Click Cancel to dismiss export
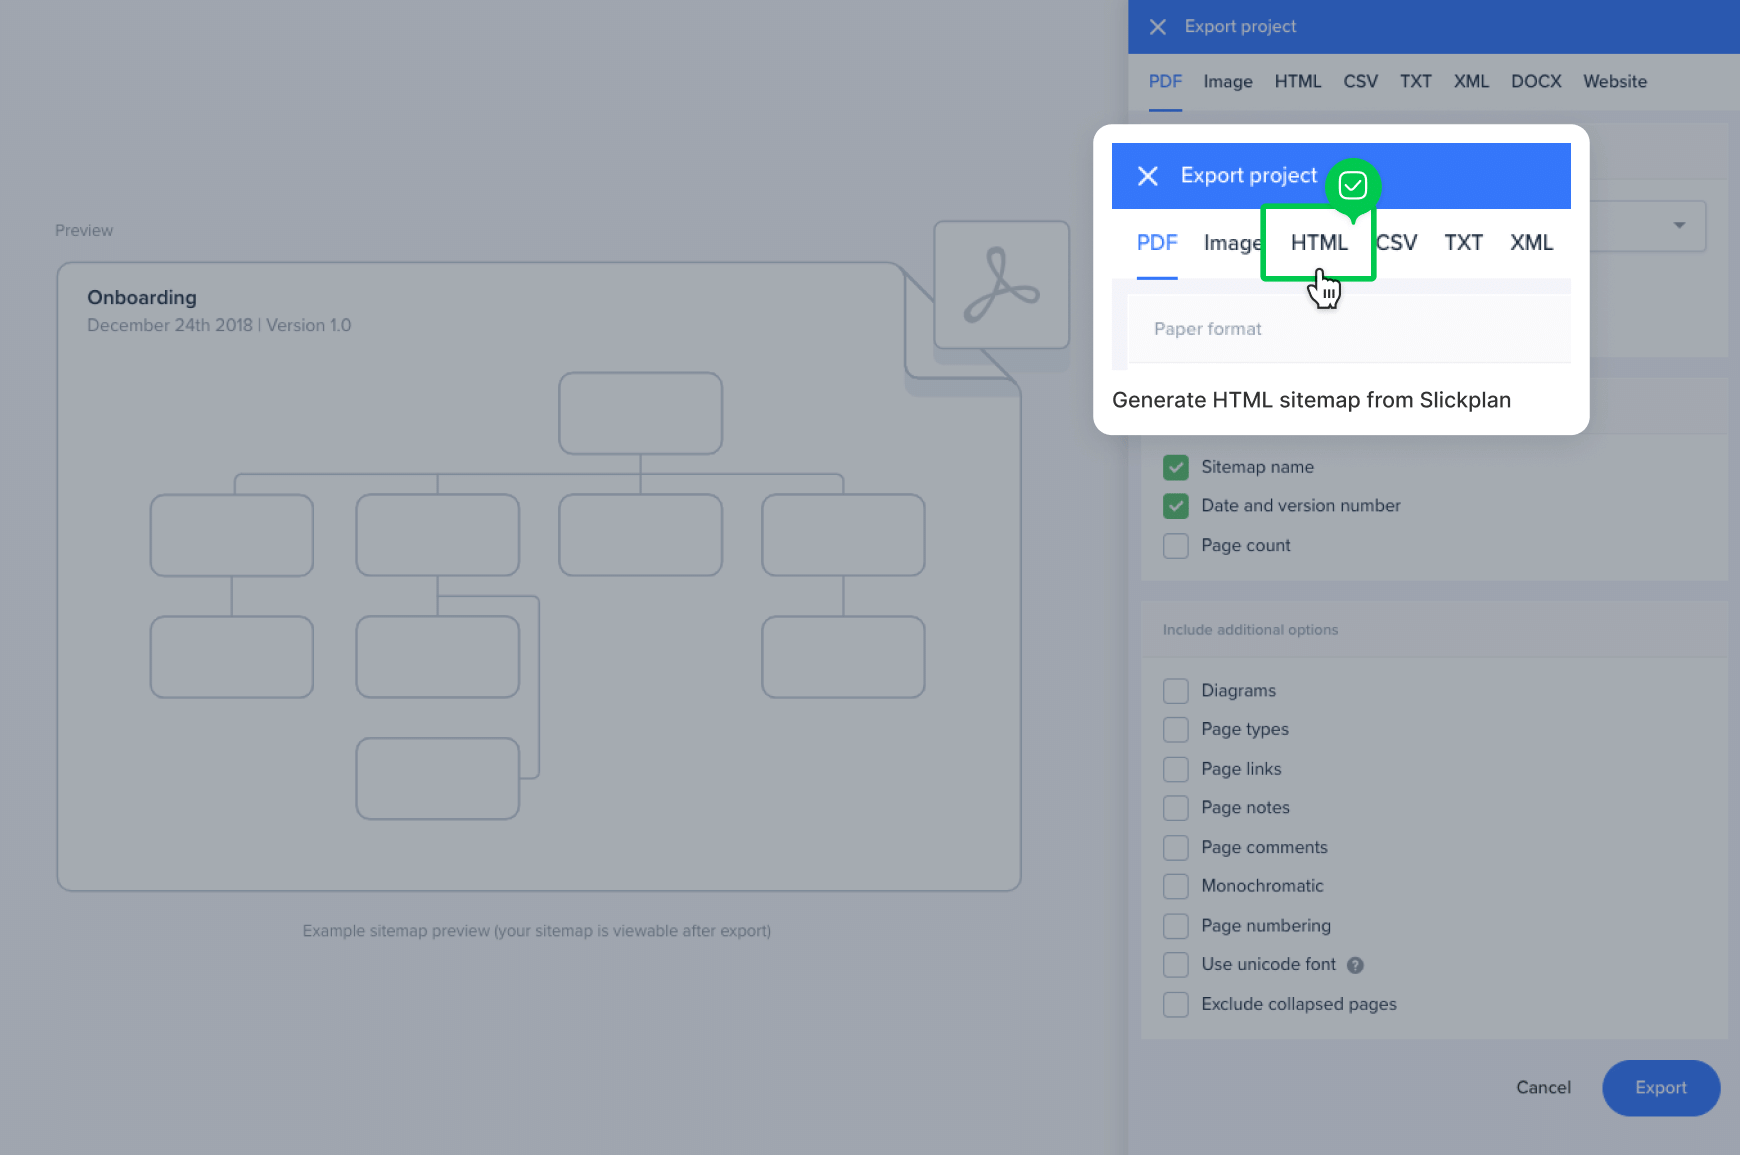 coord(1543,1088)
